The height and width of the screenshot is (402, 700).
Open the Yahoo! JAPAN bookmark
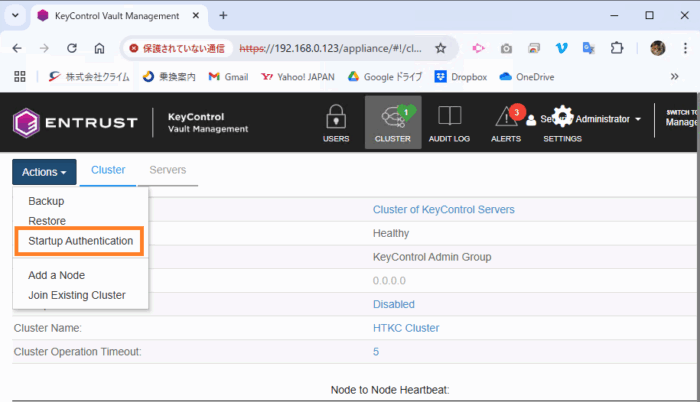pos(298,77)
